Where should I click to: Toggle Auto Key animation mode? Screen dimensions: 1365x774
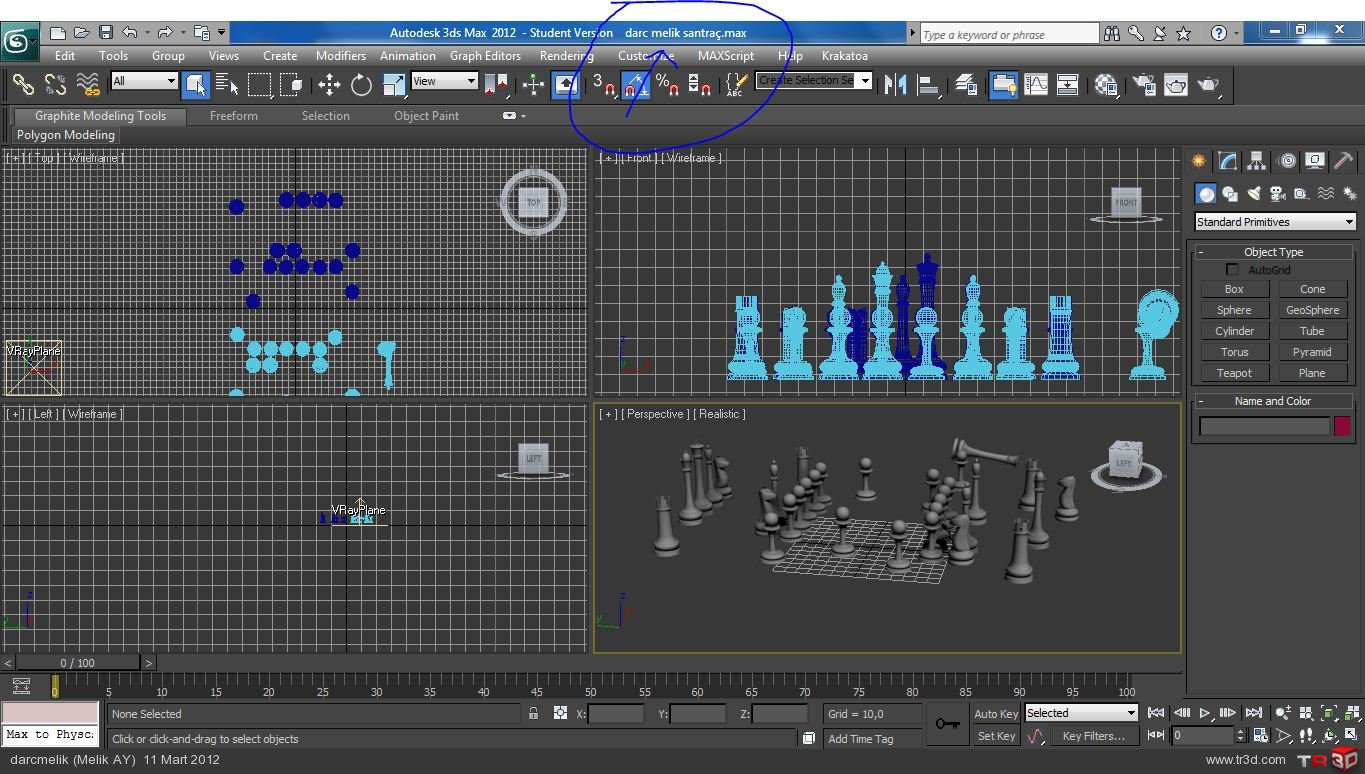(x=995, y=713)
